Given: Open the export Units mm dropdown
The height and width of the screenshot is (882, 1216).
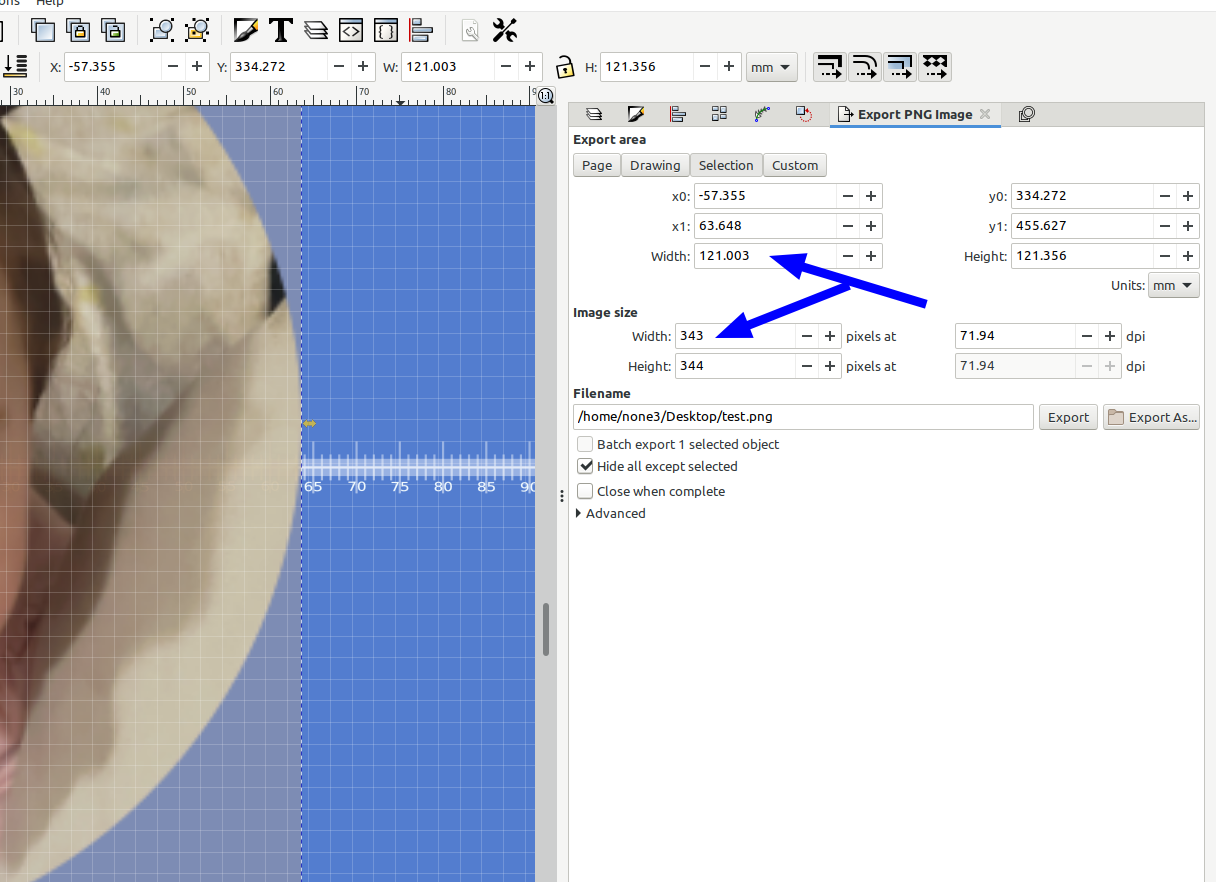Looking at the screenshot, I should pos(1173,285).
